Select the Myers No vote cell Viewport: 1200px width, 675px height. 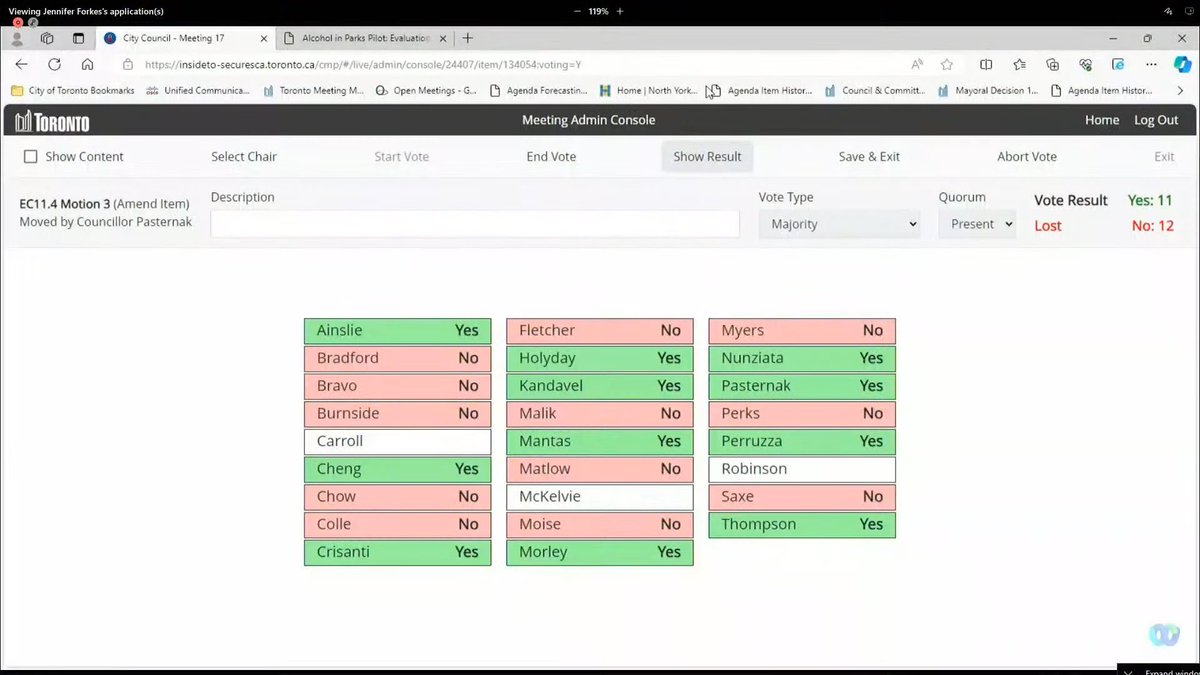point(802,331)
